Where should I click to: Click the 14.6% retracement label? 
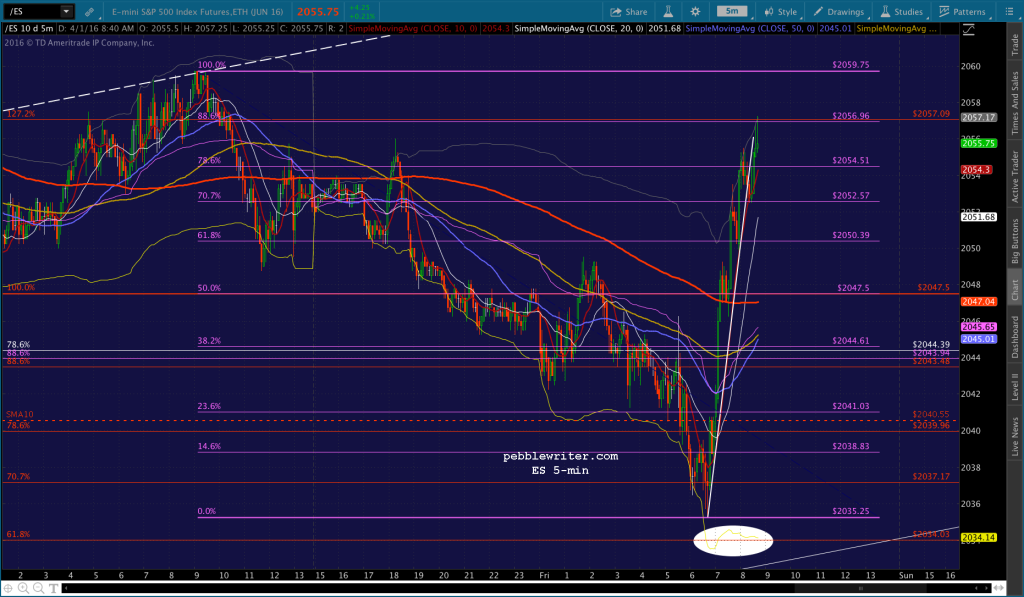[209, 446]
